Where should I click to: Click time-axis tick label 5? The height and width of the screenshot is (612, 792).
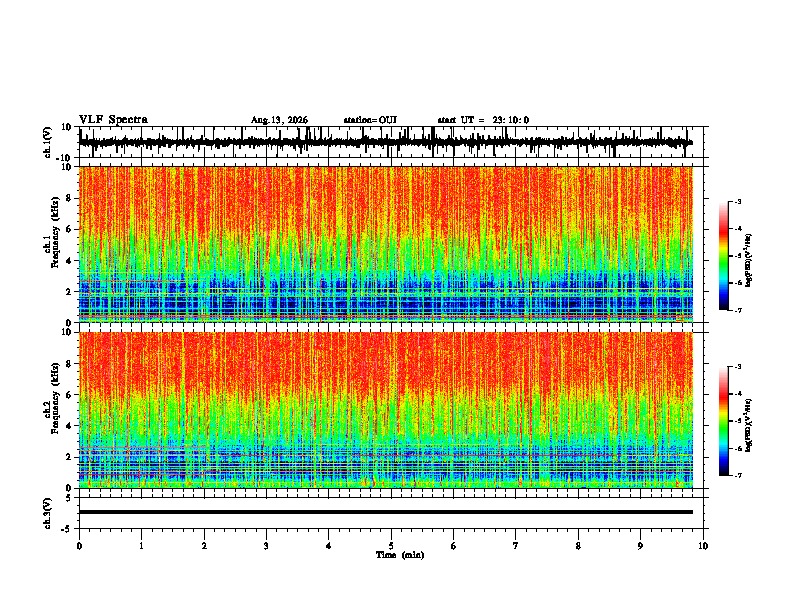pos(391,546)
